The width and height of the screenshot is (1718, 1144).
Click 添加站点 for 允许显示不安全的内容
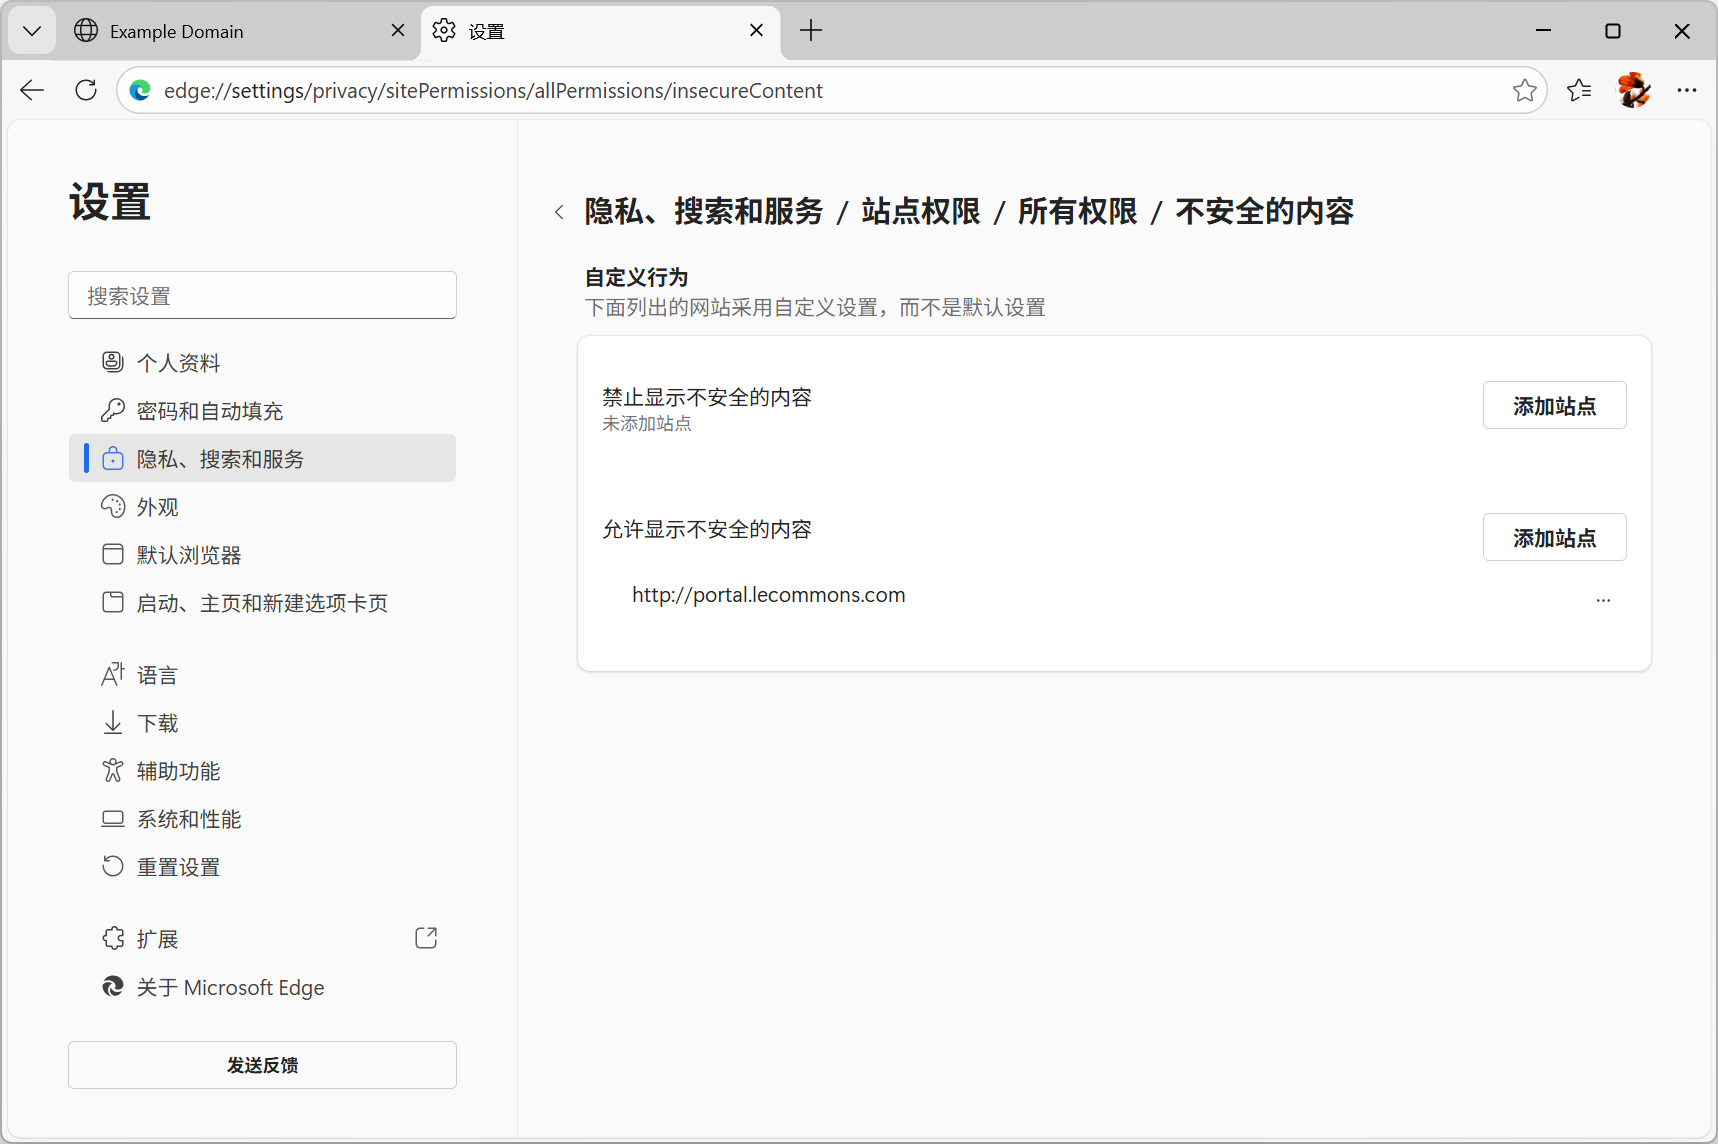1554,537
